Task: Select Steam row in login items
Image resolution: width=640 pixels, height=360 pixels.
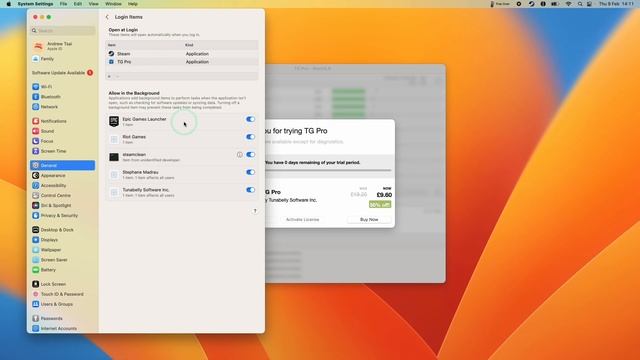Action: point(182,54)
